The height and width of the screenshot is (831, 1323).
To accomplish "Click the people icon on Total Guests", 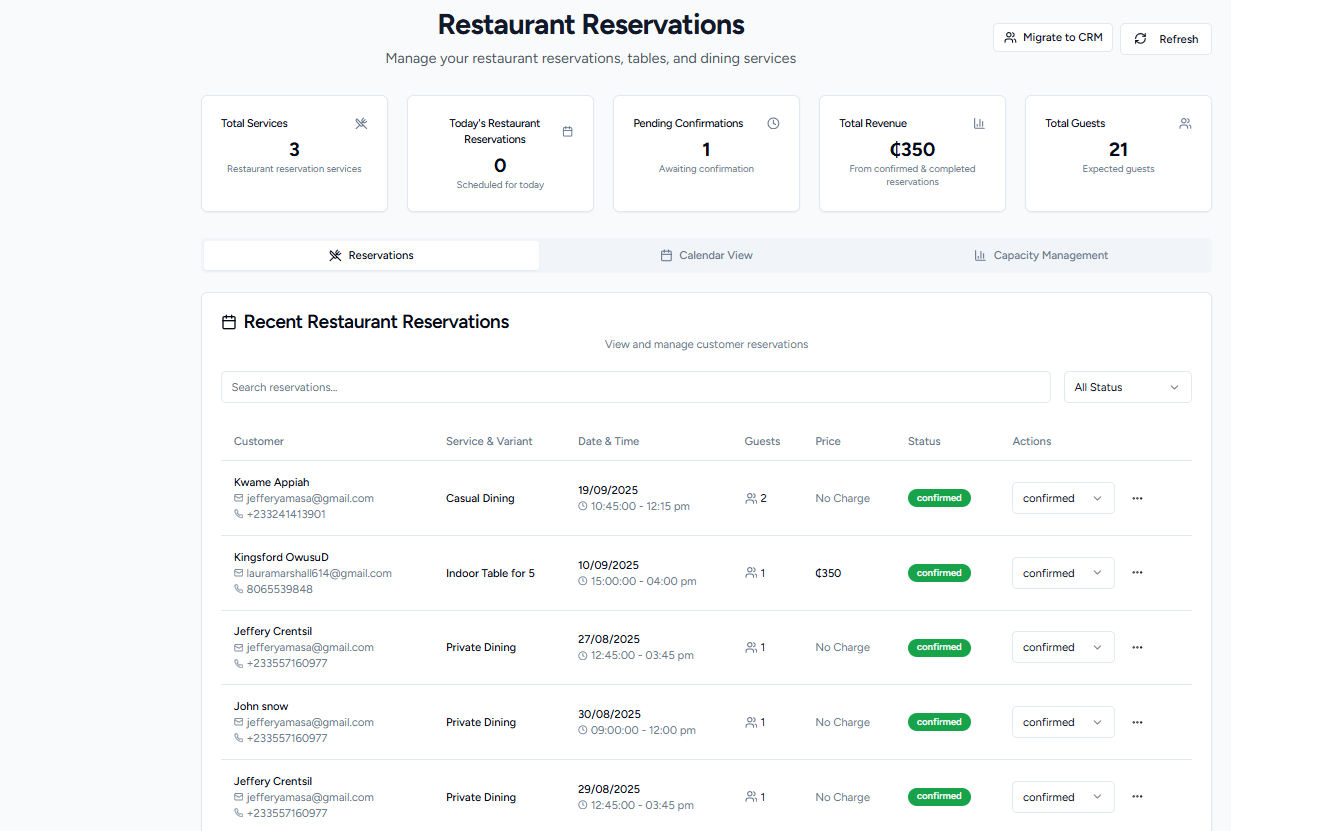I will pos(1185,124).
